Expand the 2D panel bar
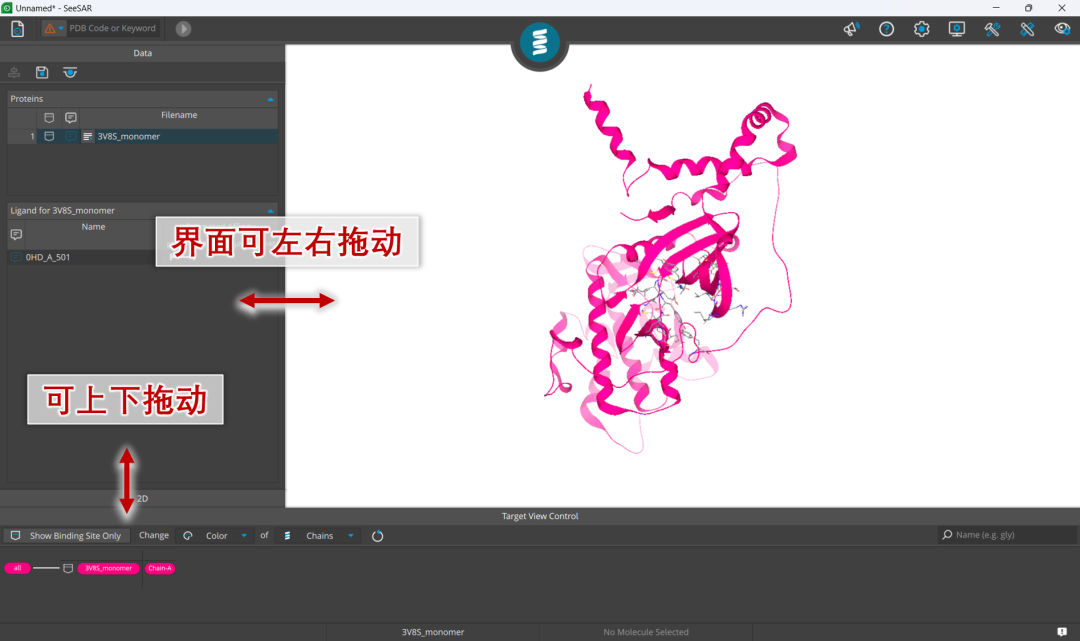This screenshot has width=1080, height=641. click(143, 498)
